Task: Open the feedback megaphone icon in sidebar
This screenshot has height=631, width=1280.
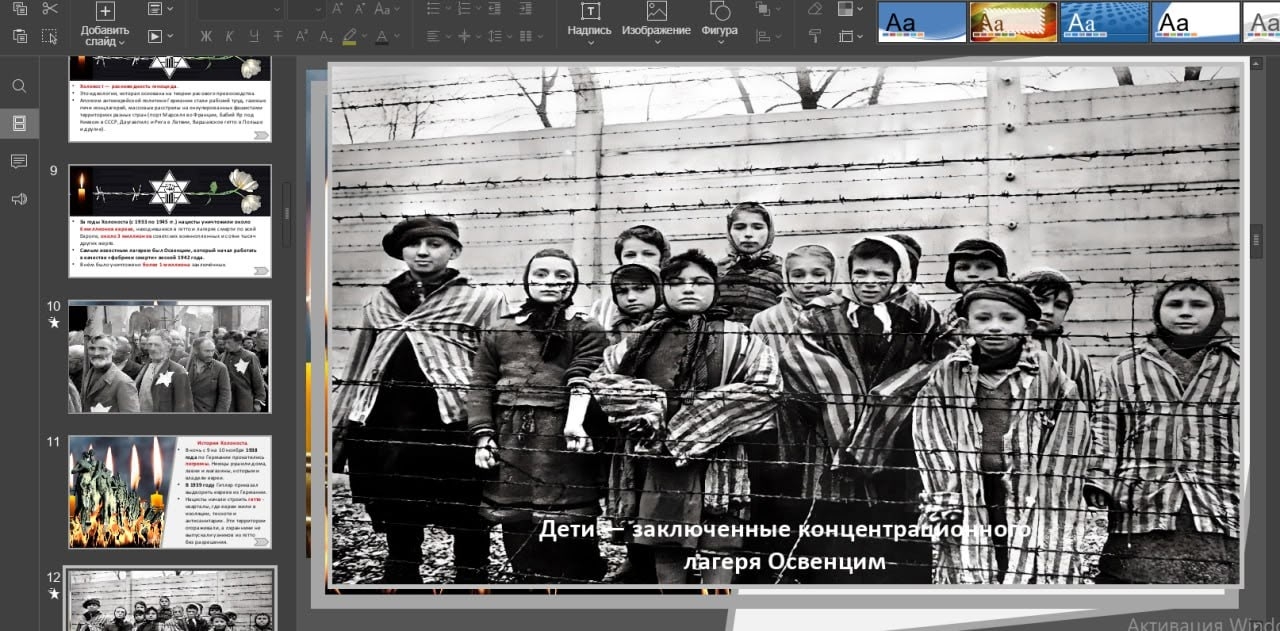Action: 19,199
